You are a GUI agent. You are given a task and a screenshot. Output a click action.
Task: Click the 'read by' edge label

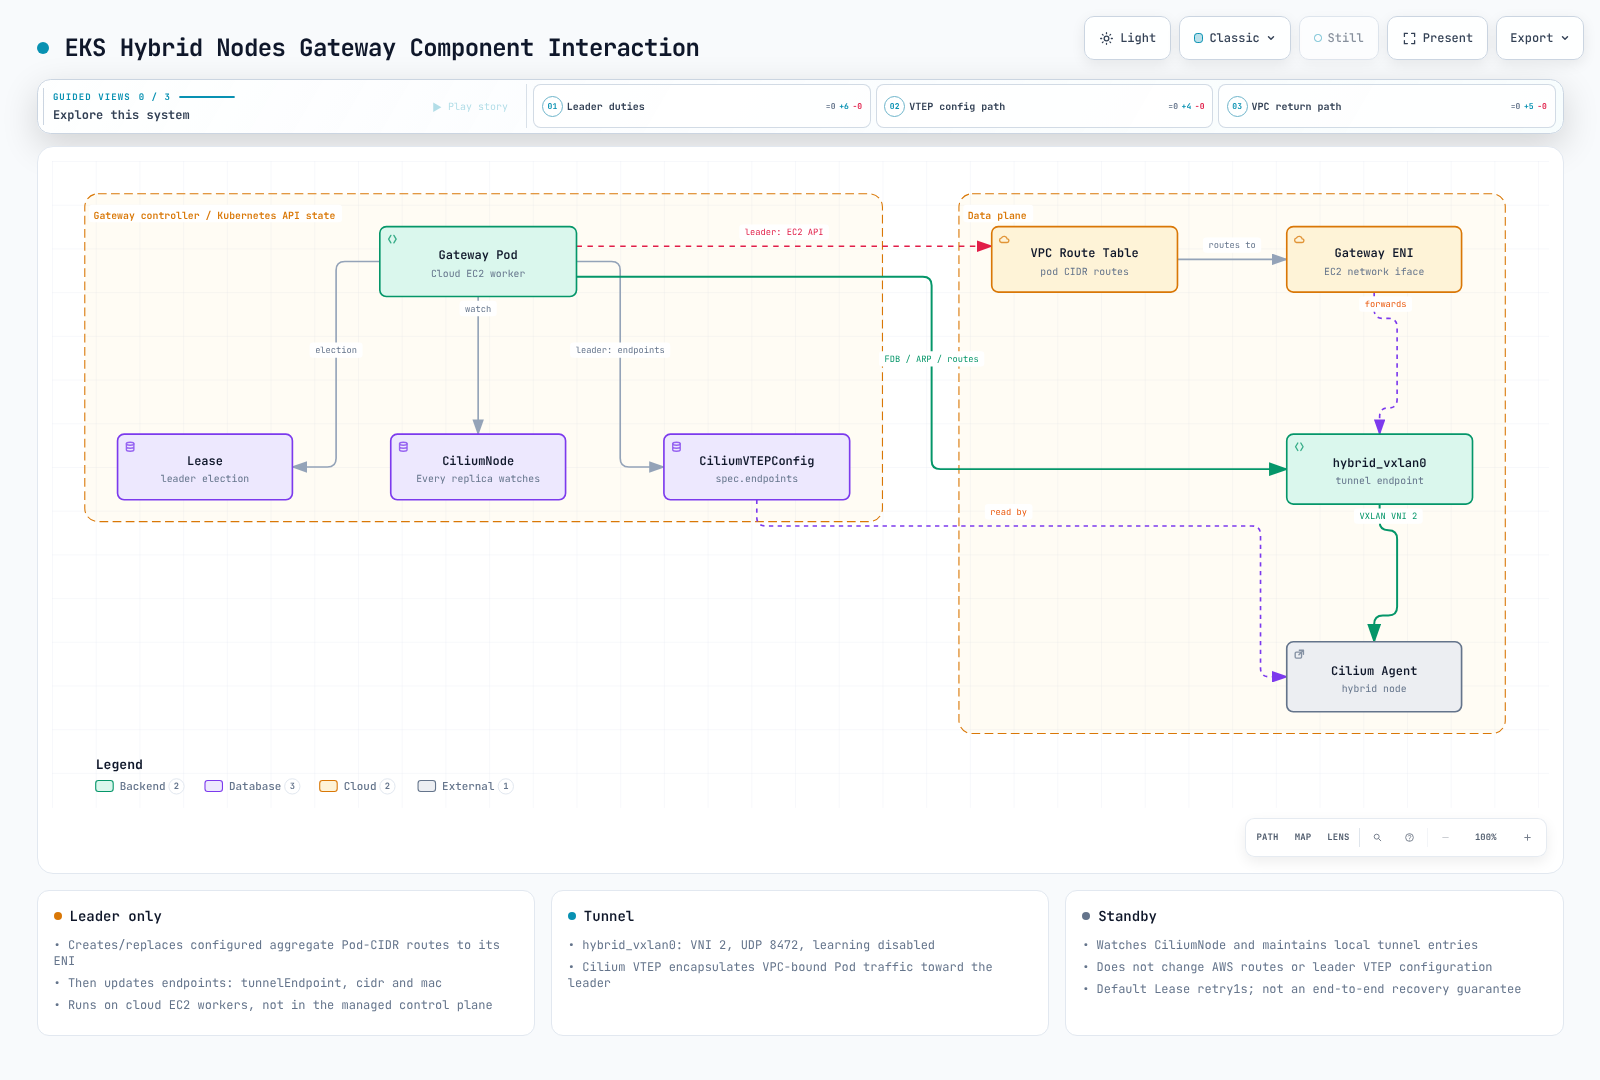(1008, 512)
